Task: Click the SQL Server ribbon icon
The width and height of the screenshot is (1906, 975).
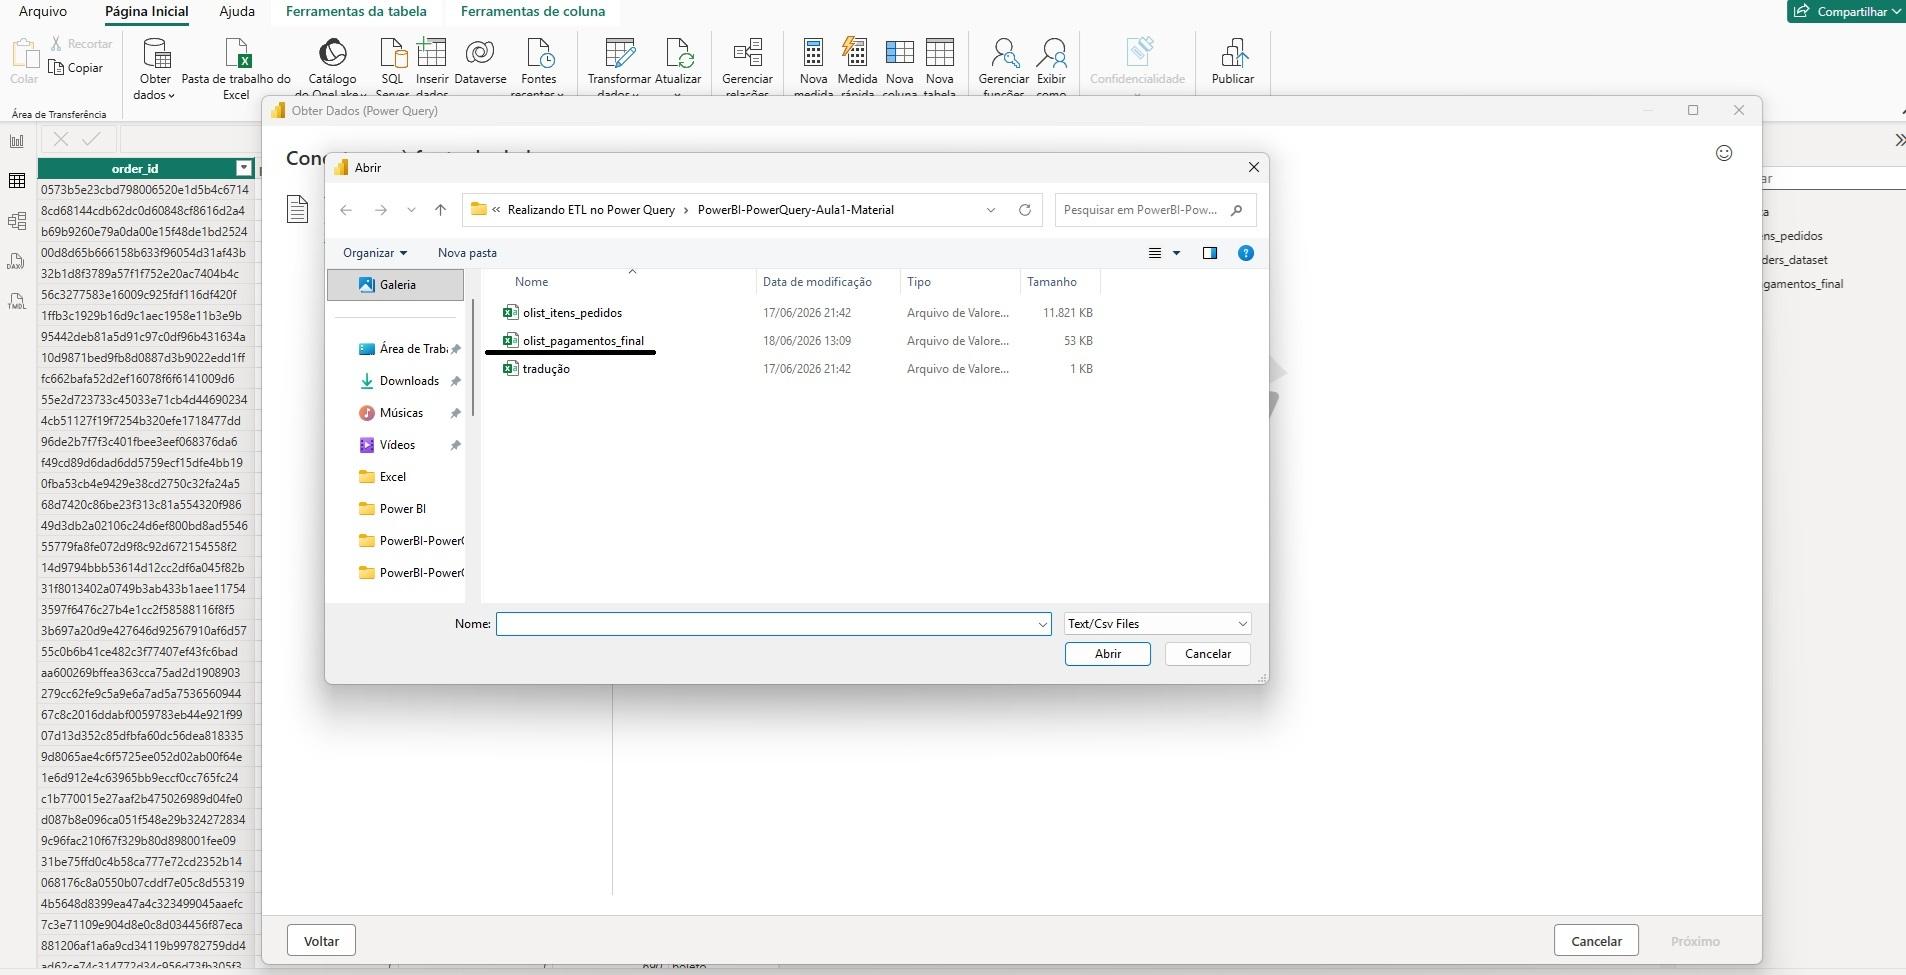Action: (392, 52)
